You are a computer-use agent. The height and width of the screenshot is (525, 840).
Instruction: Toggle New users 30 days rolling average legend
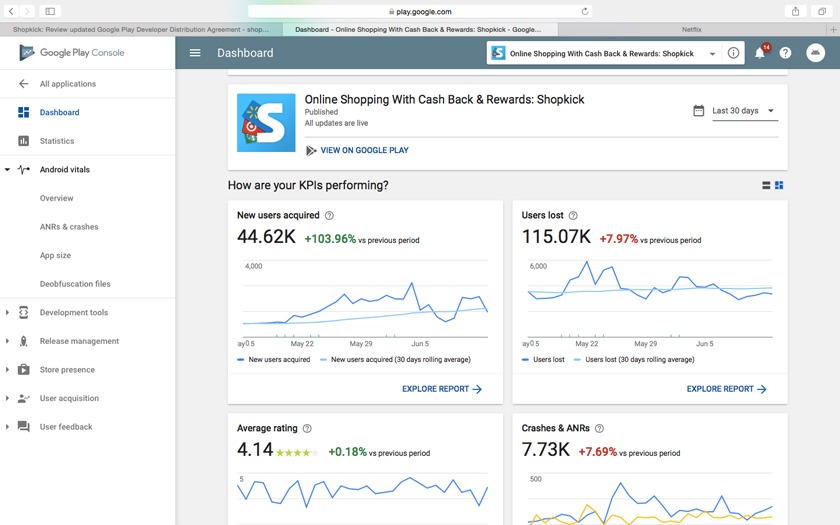pyautogui.click(x=395, y=359)
